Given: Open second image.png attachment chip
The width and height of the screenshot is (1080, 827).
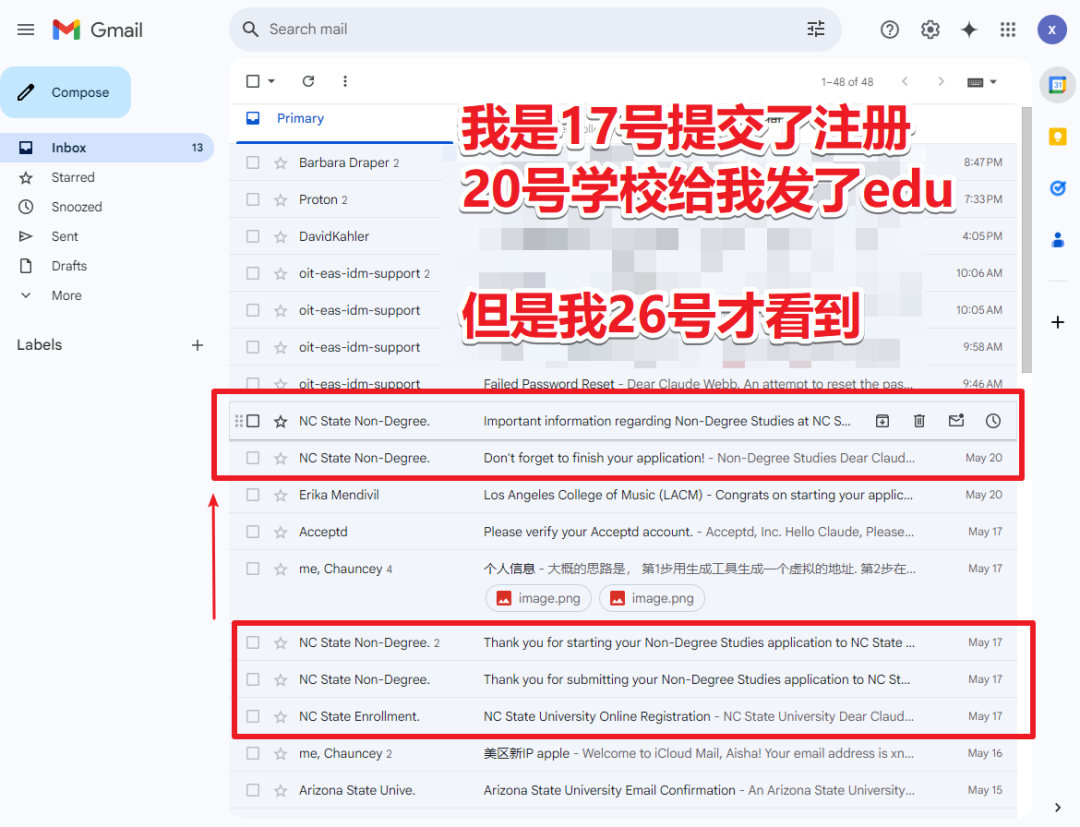Looking at the screenshot, I should coord(652,598).
